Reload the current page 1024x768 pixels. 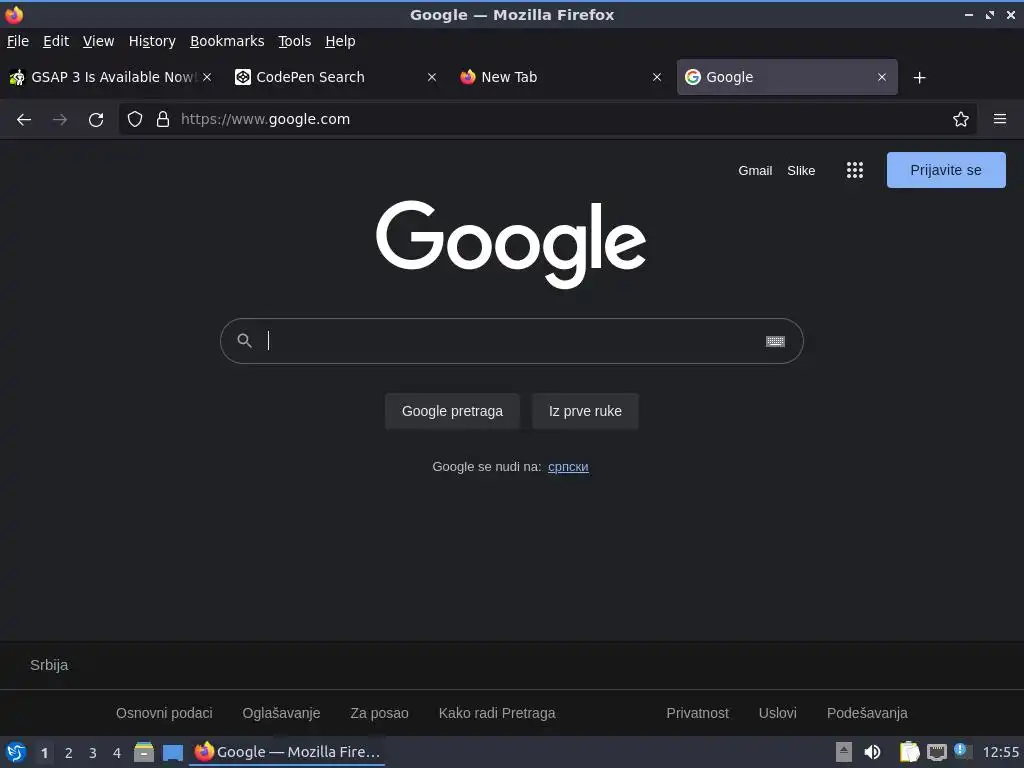96,120
